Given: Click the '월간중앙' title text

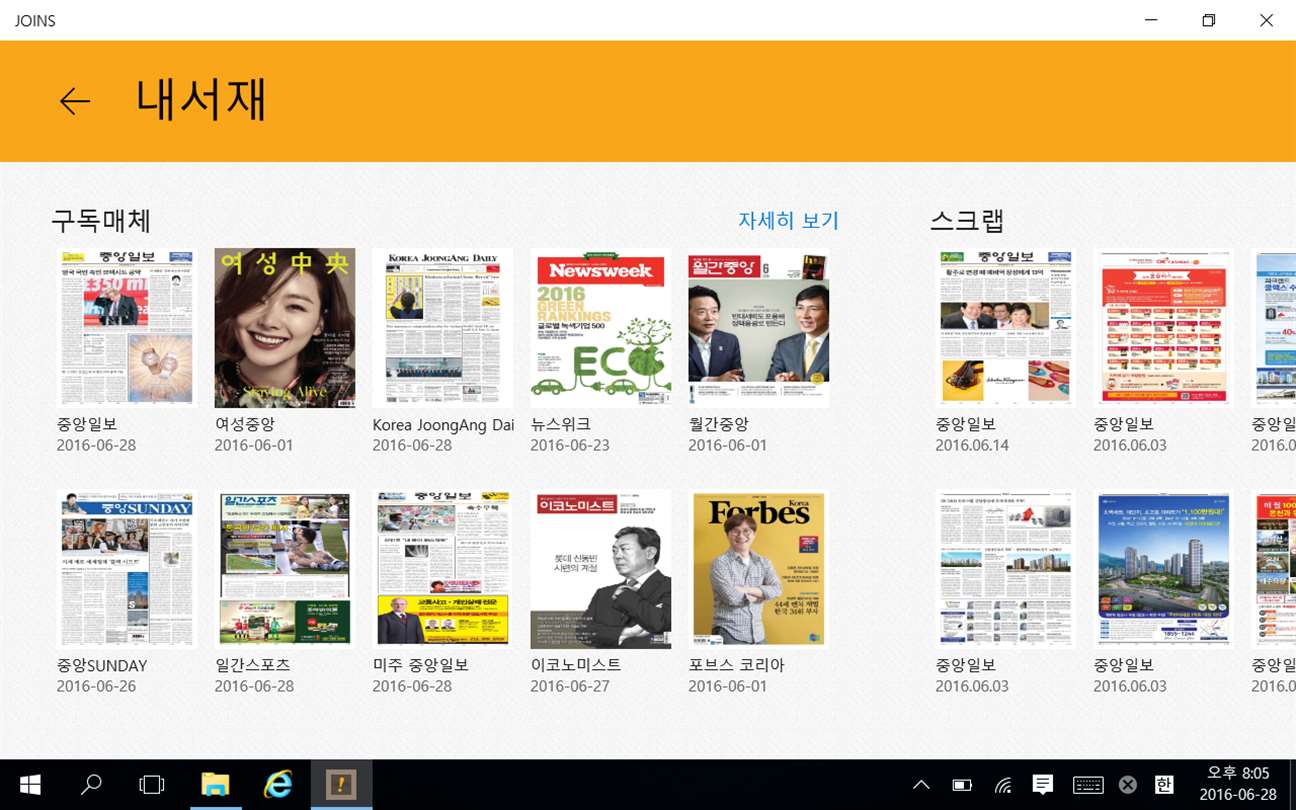Looking at the screenshot, I should pos(719,424).
